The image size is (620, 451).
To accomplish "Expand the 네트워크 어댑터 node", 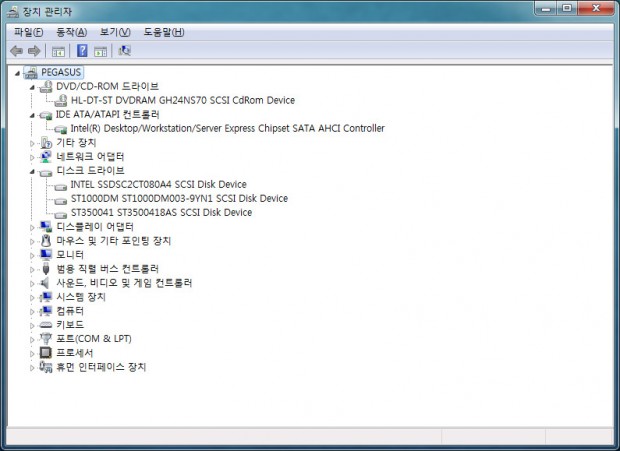I will click(32, 157).
